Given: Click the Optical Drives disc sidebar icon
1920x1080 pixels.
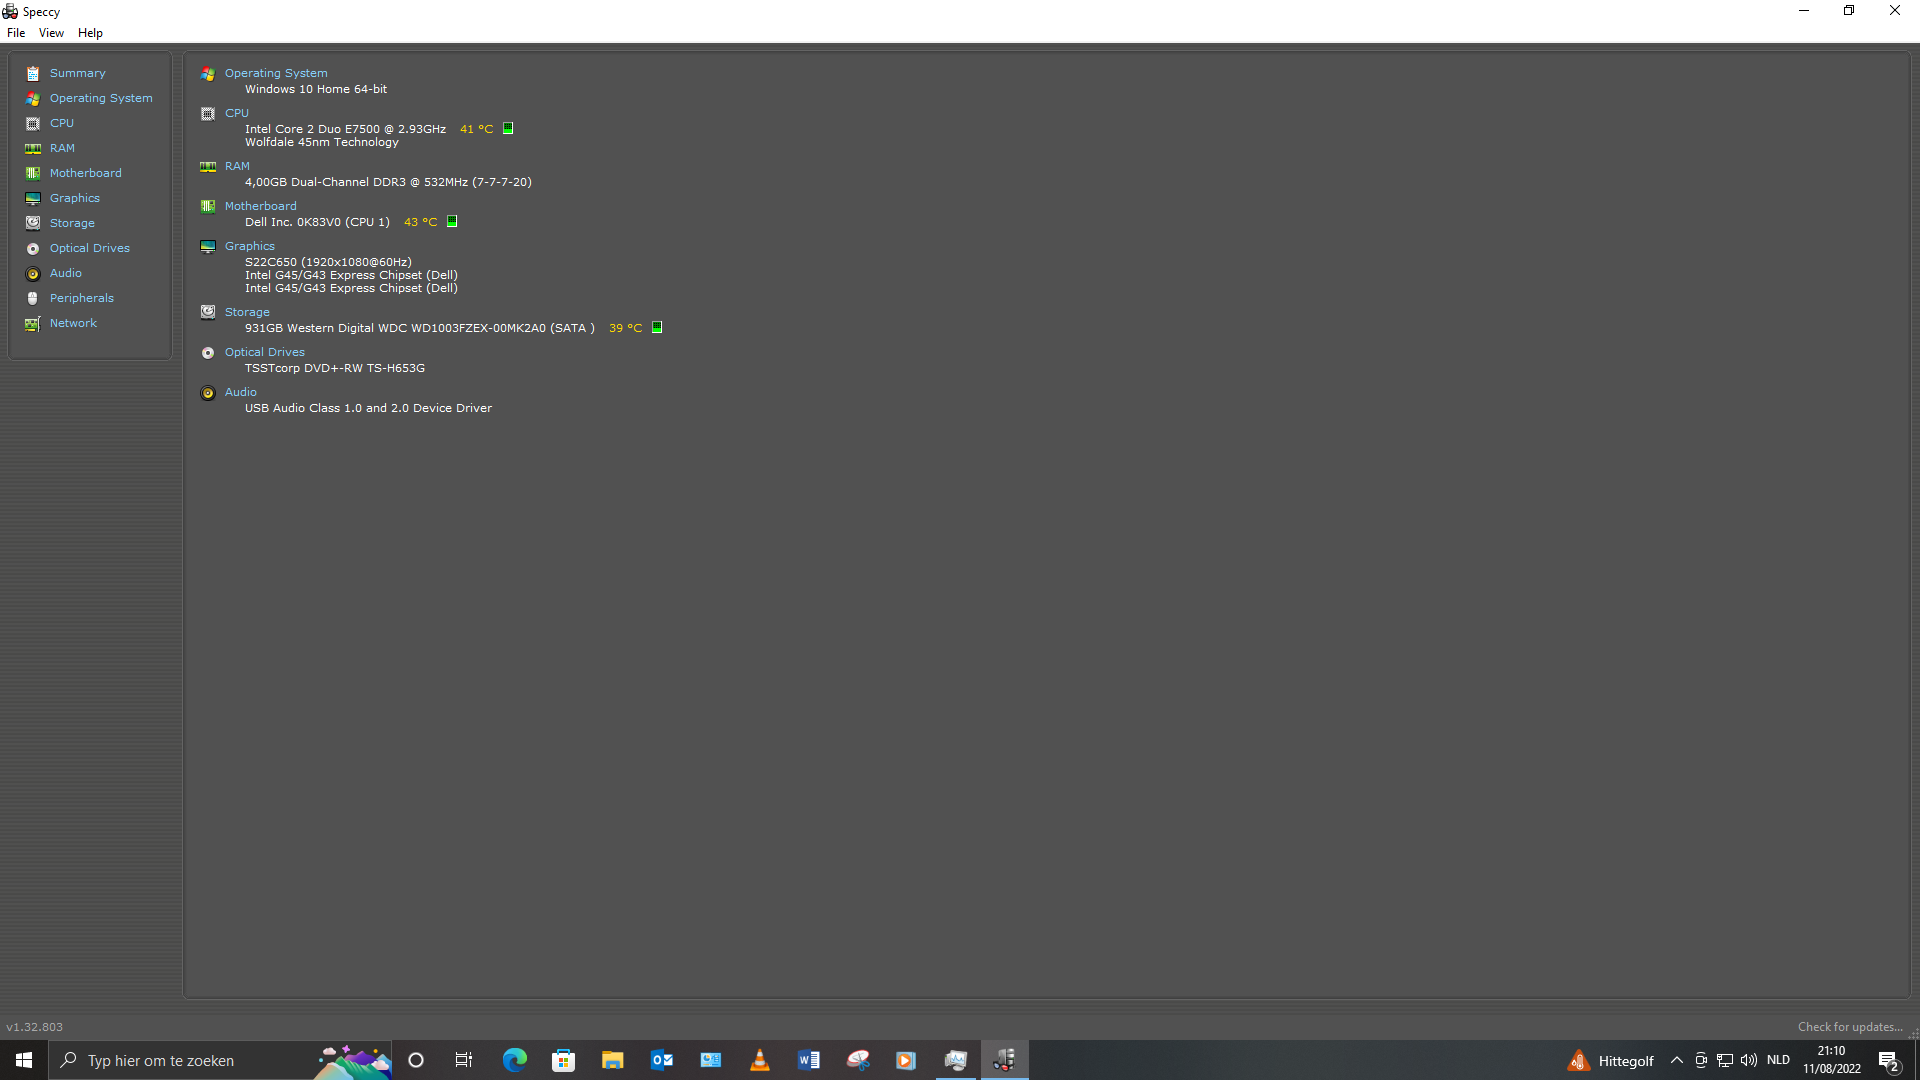Looking at the screenshot, I should (33, 248).
